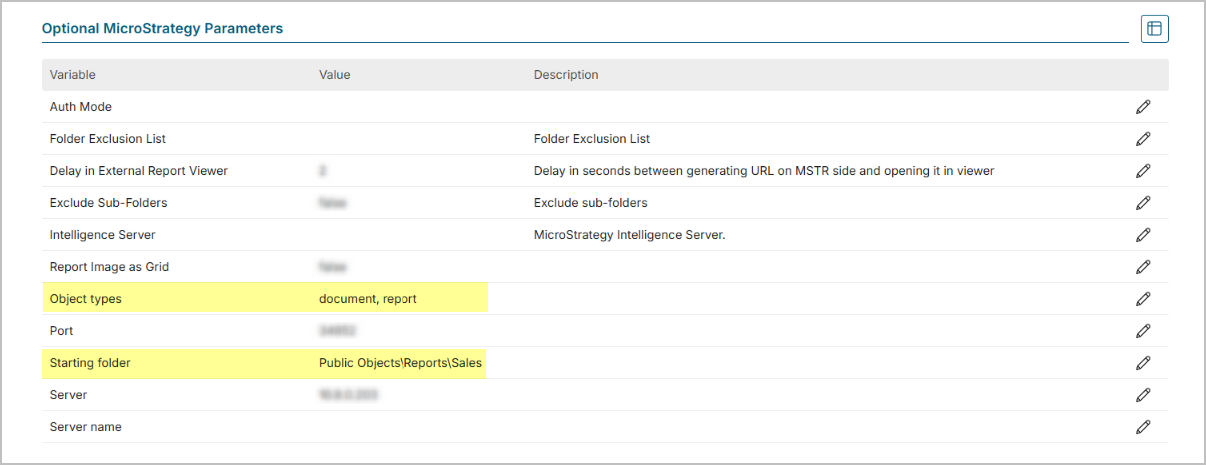Click the Value column header
This screenshot has height=465, width=1206.
click(x=334, y=75)
